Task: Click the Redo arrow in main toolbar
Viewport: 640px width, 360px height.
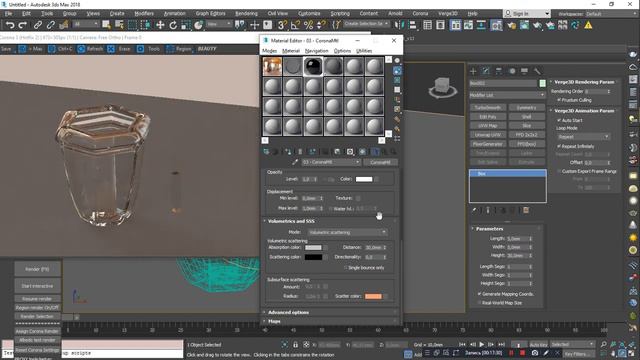Action: coord(23,25)
